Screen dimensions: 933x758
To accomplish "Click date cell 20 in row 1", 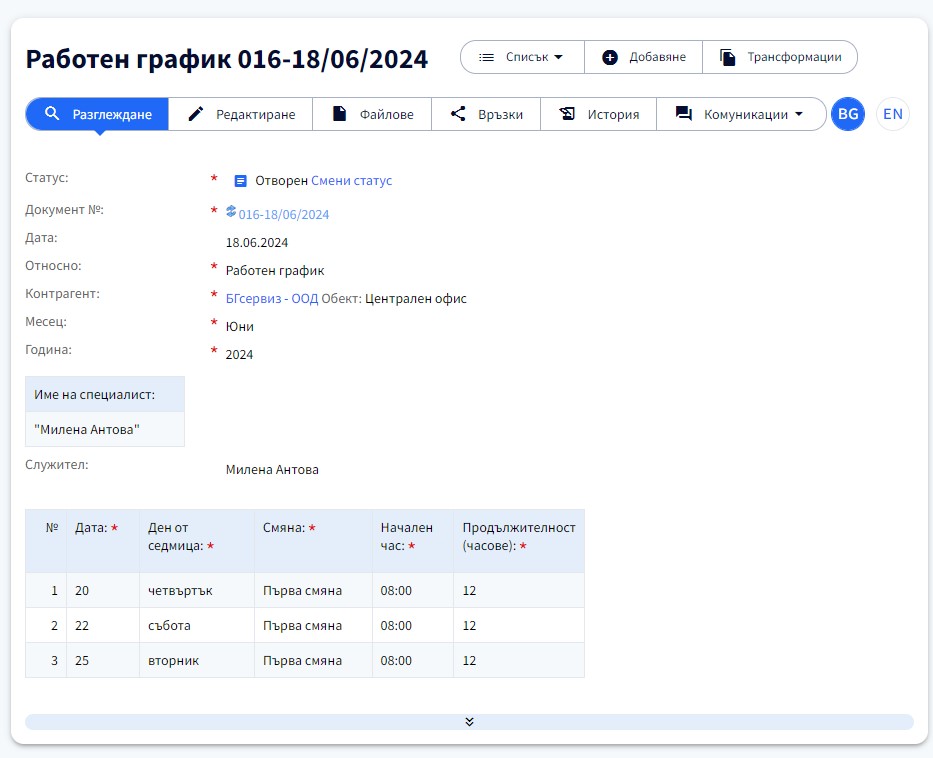I will (103, 591).
